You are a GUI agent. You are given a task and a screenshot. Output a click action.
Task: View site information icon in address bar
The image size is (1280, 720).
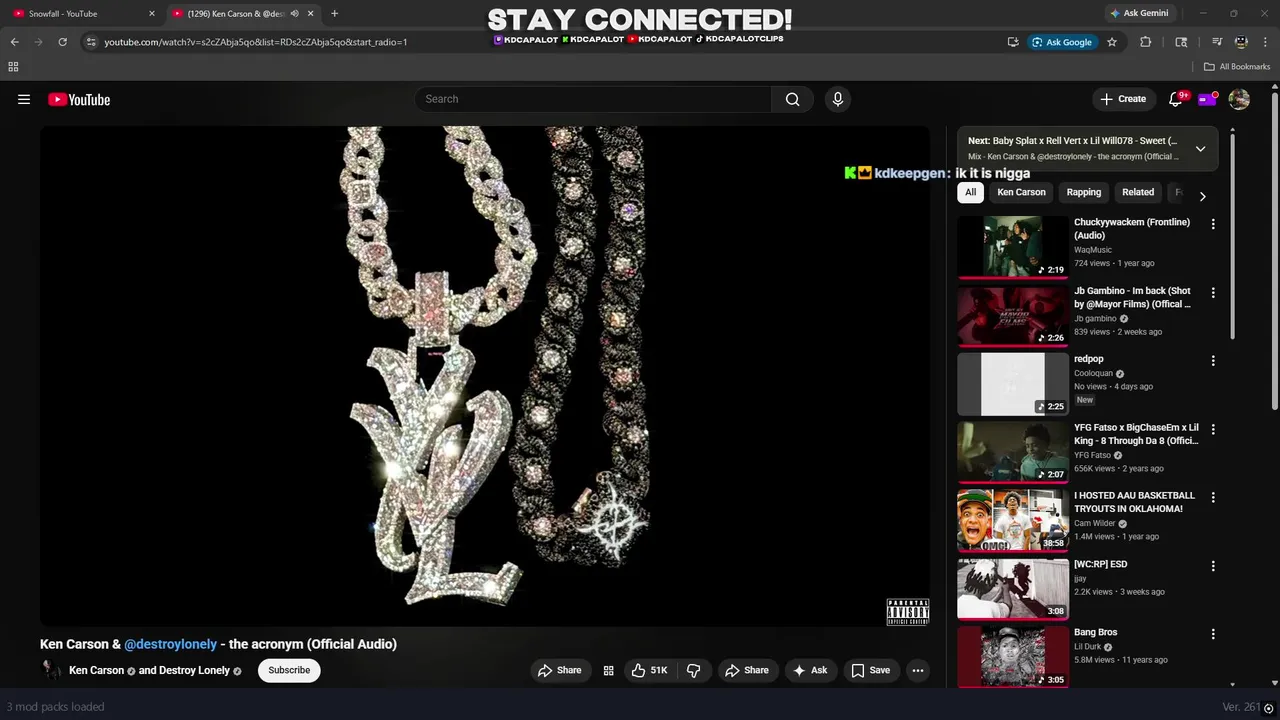(91, 42)
